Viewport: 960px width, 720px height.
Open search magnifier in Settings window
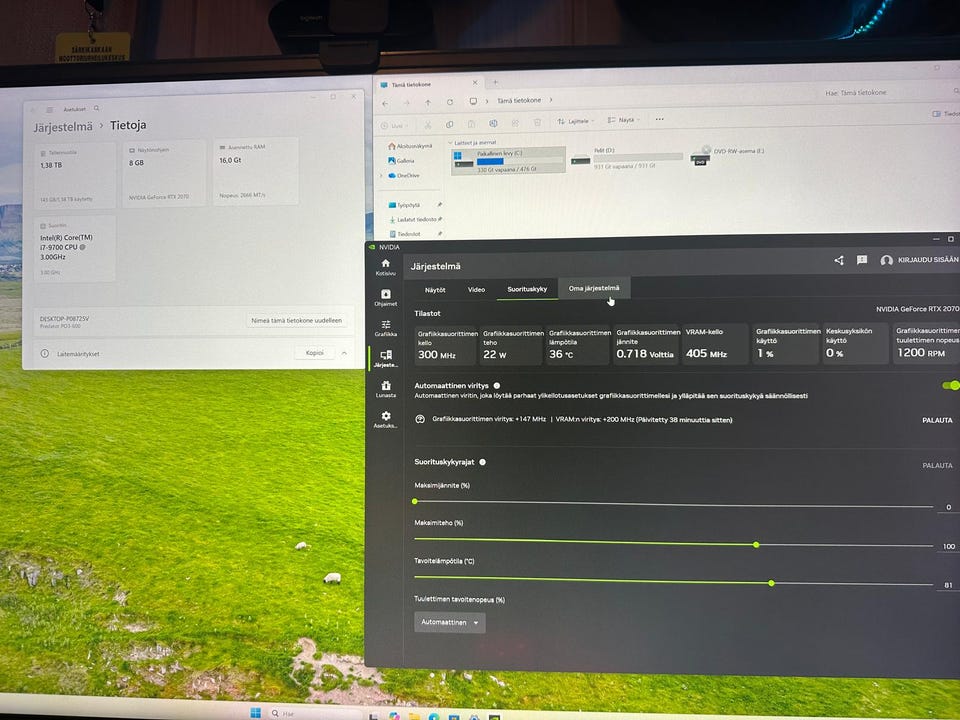97,108
